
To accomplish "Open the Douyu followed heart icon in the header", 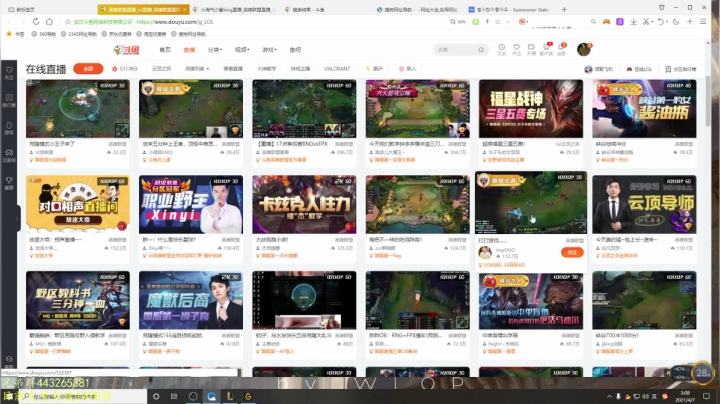I will (x=517, y=49).
